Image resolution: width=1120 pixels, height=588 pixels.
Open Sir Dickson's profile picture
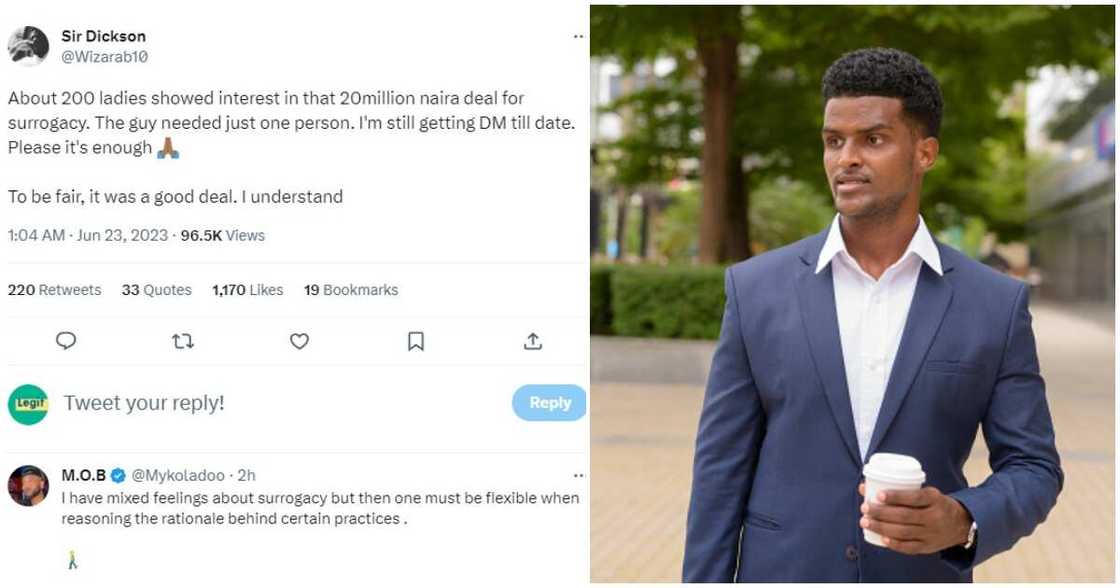28,46
